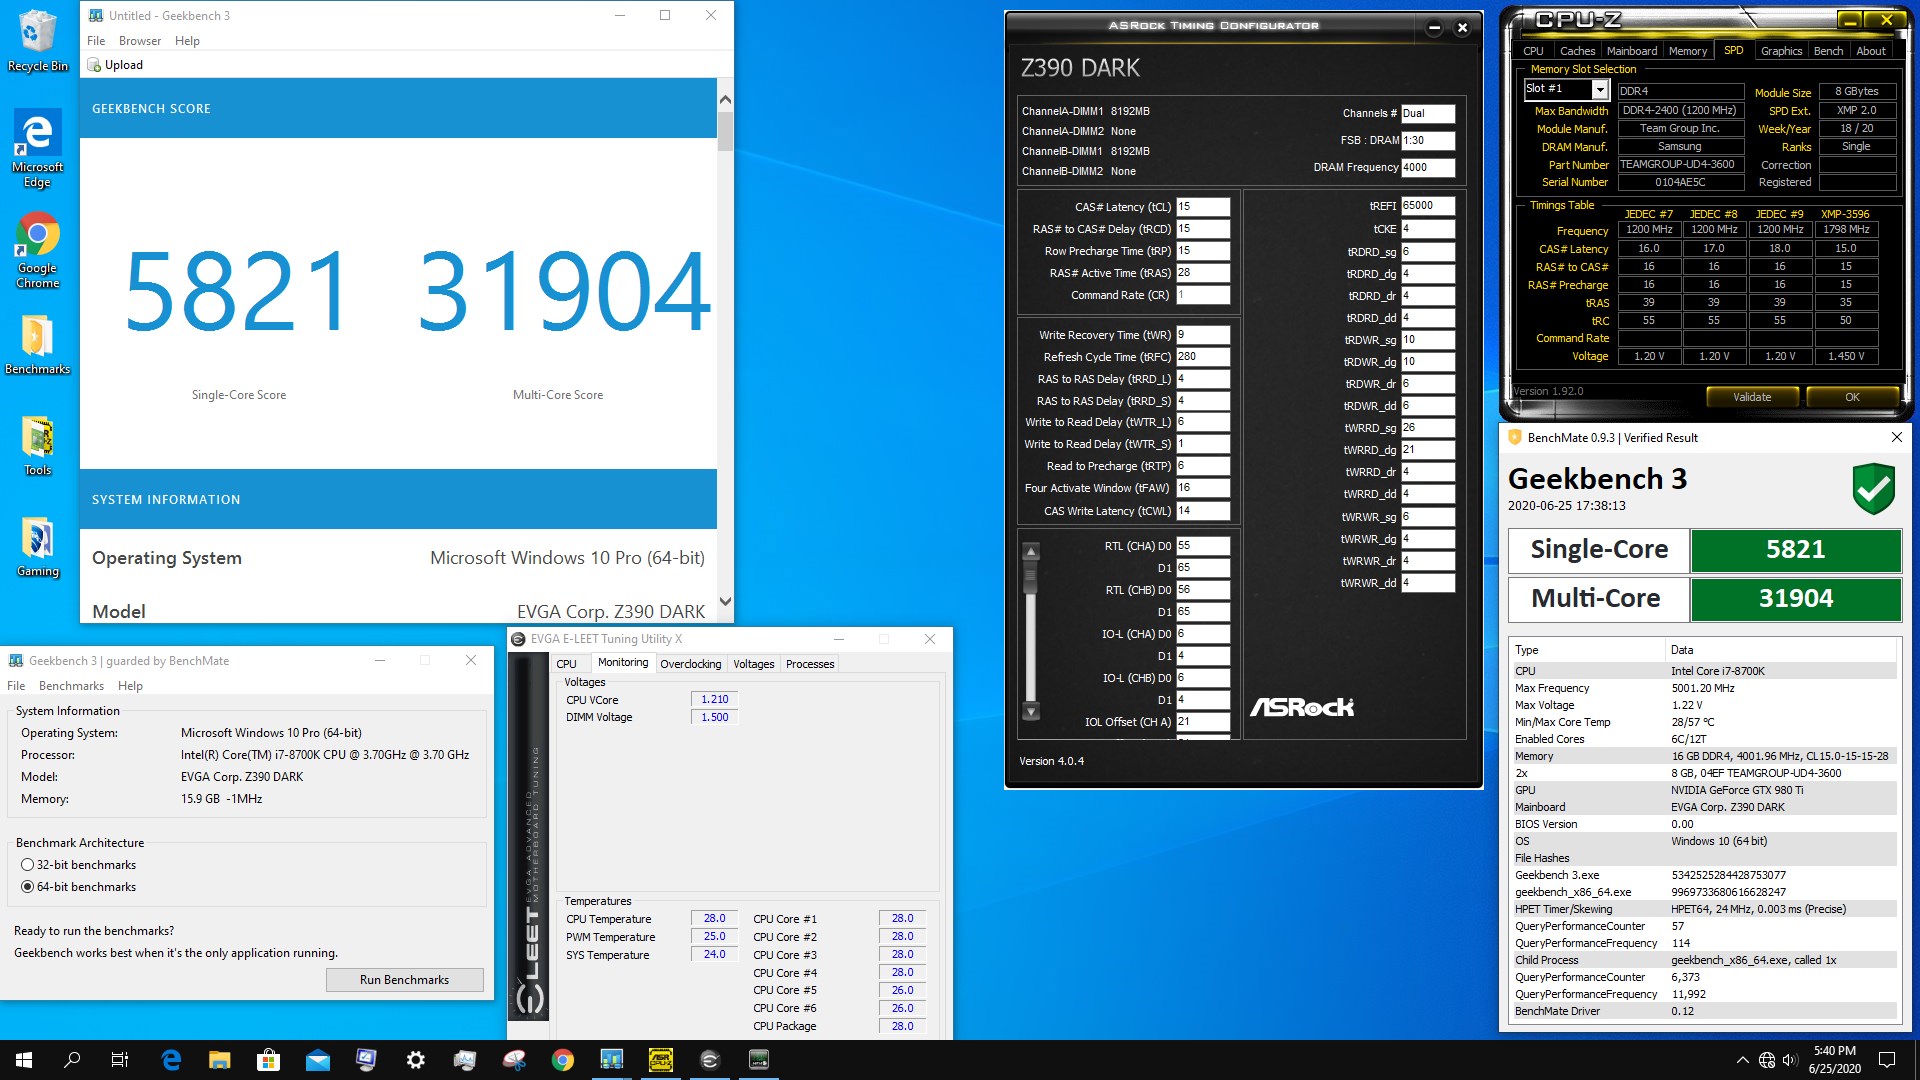This screenshot has width=1920, height=1080.
Task: Click tREFI field showing 65000
Action: 1428,206
